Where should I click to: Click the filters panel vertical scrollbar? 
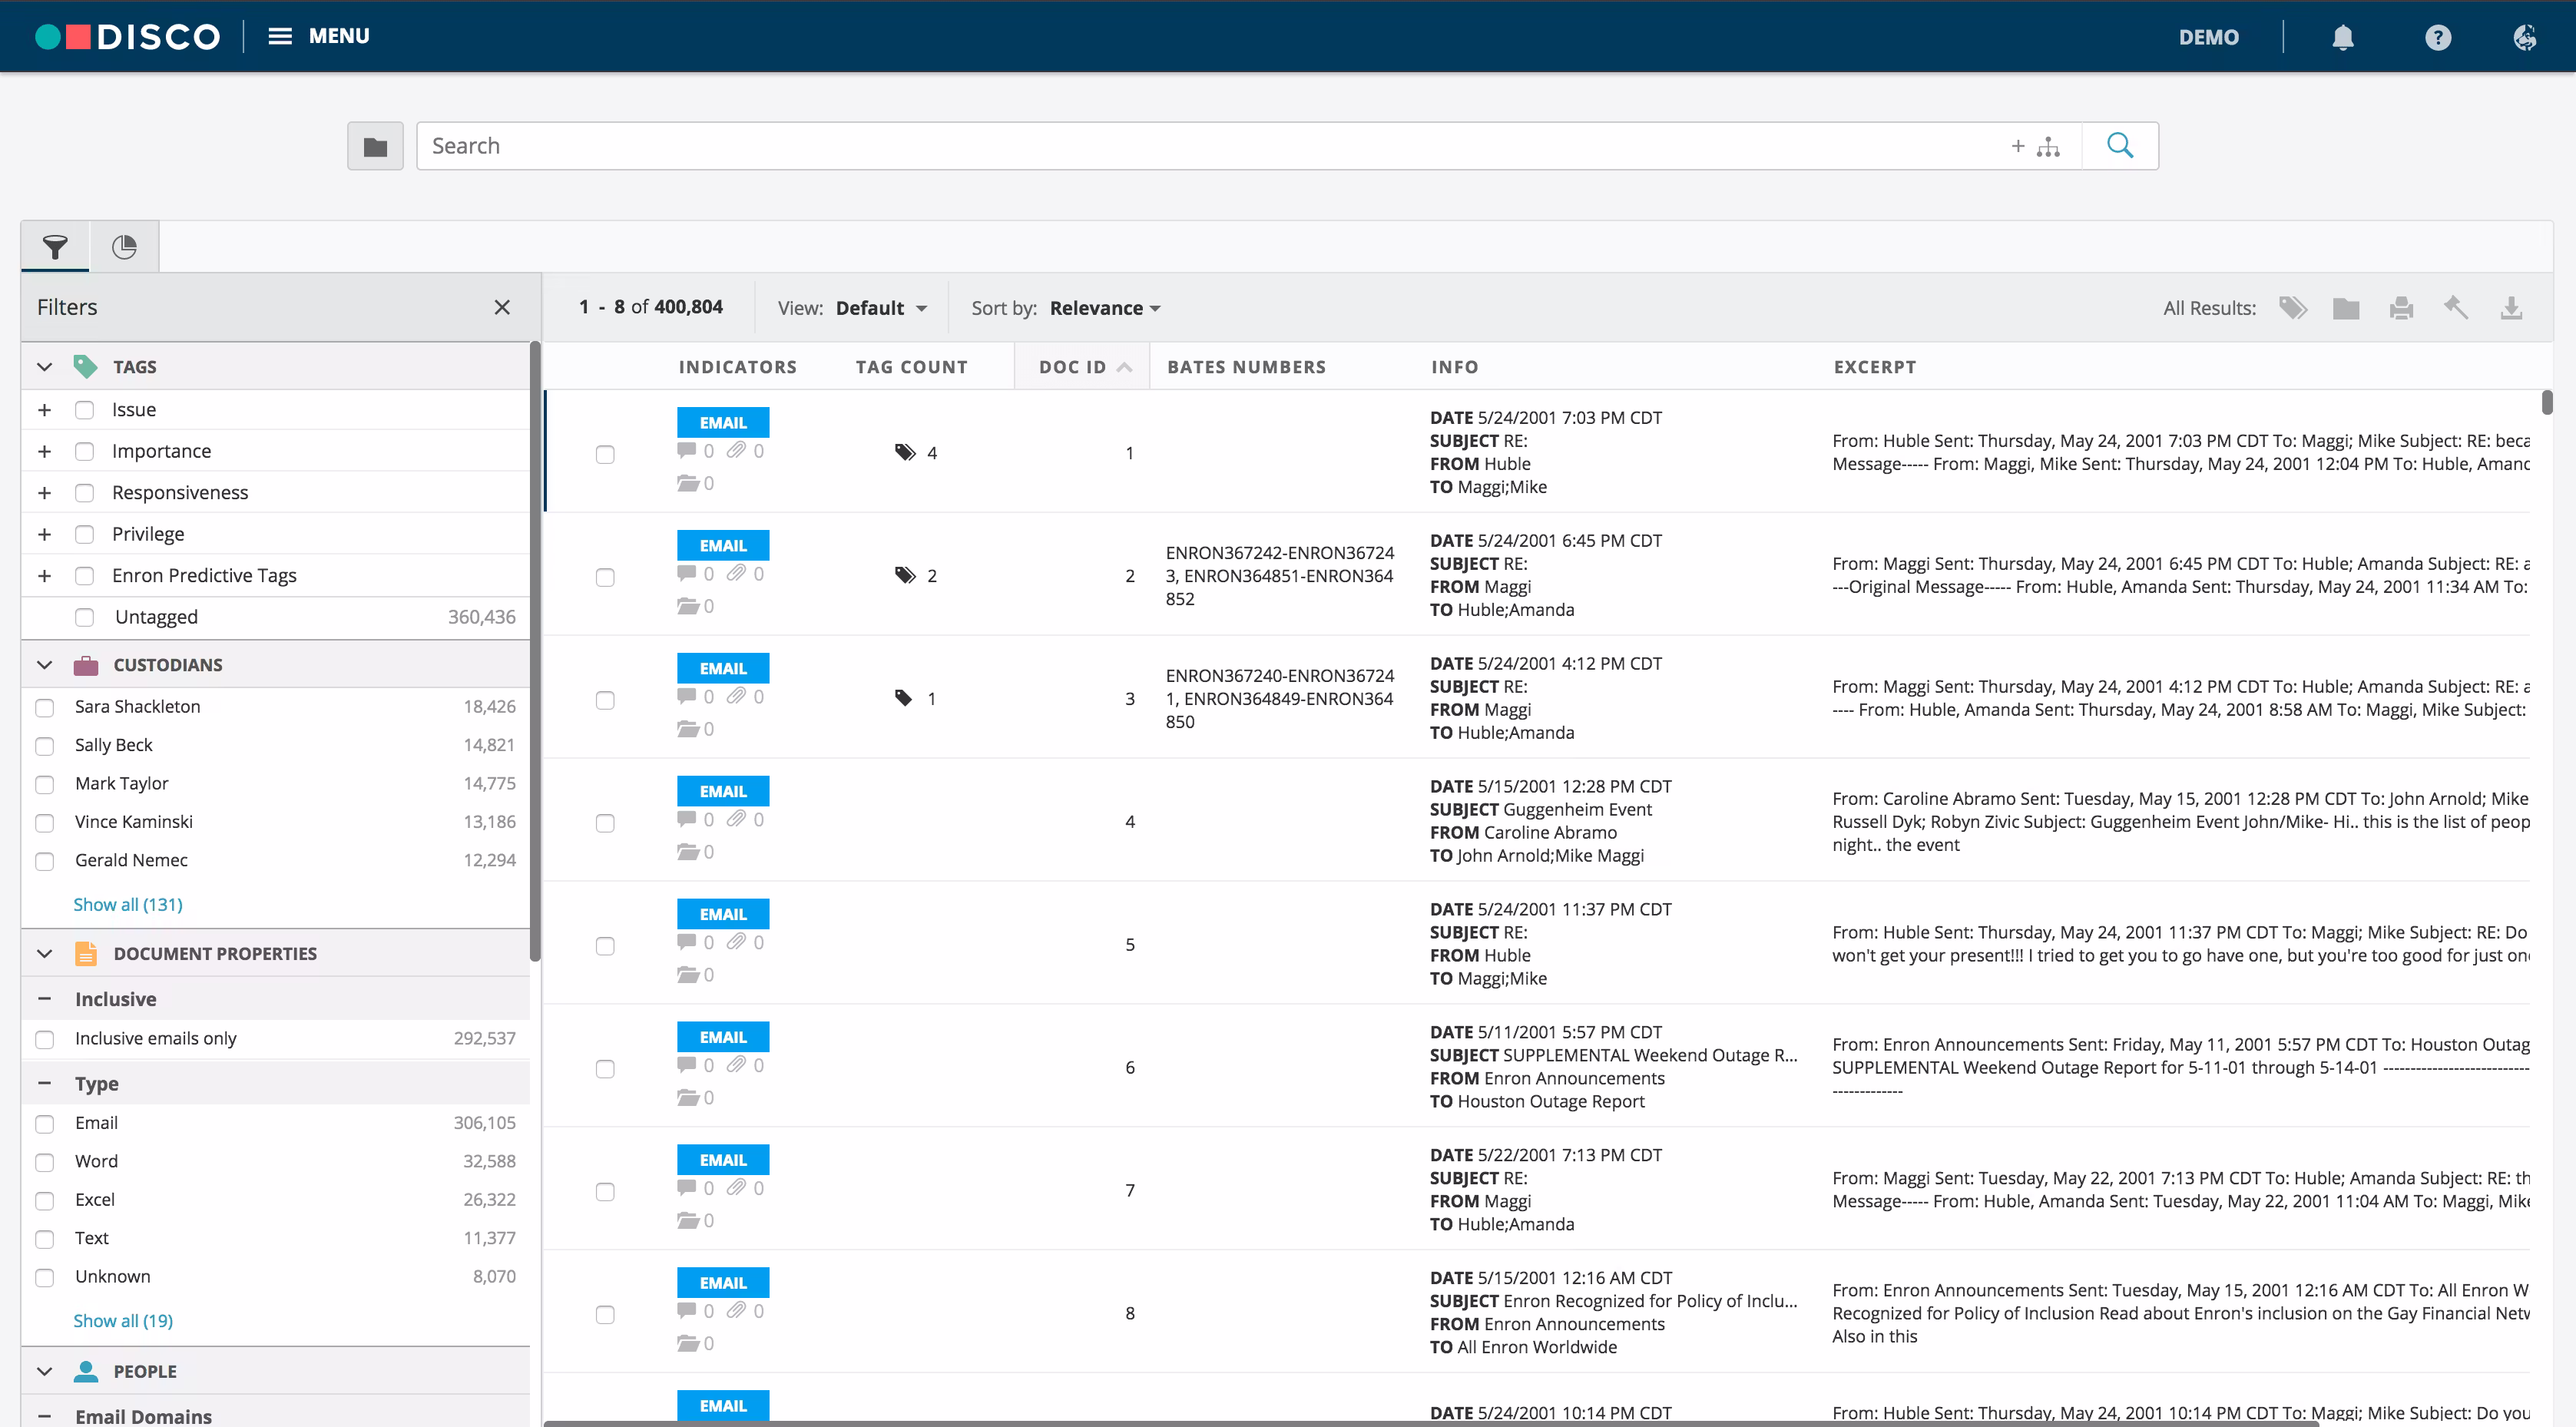coord(535,650)
